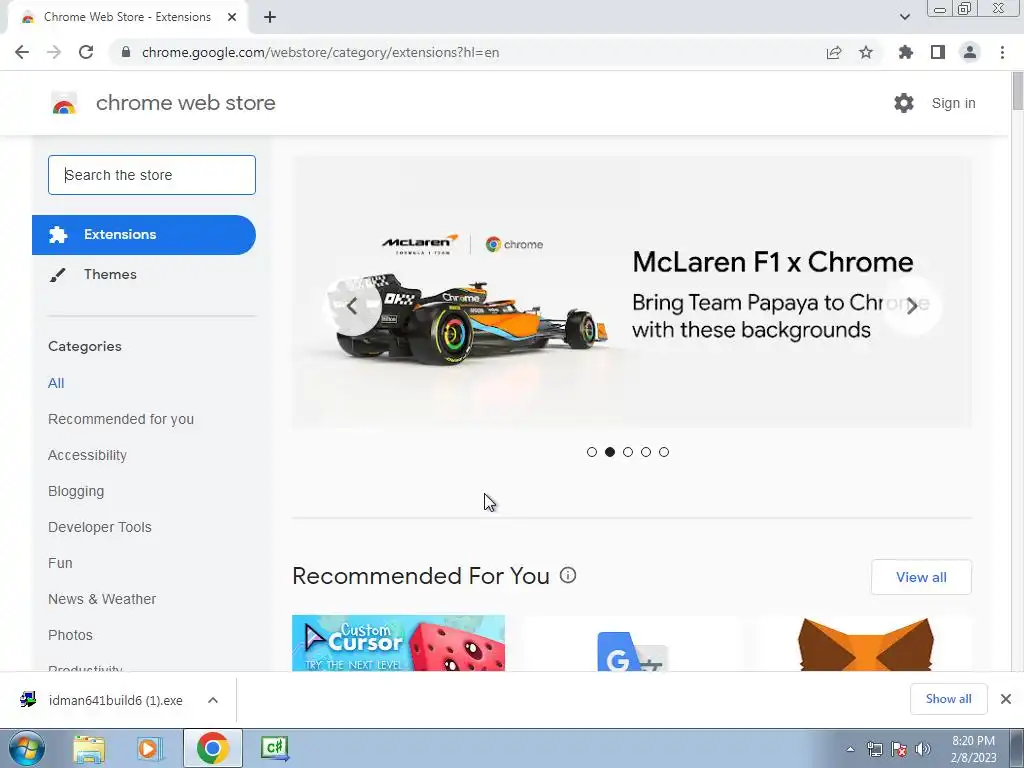The image size is (1024, 768).
Task: Close the Chrome Web Store tab
Action: 232,17
